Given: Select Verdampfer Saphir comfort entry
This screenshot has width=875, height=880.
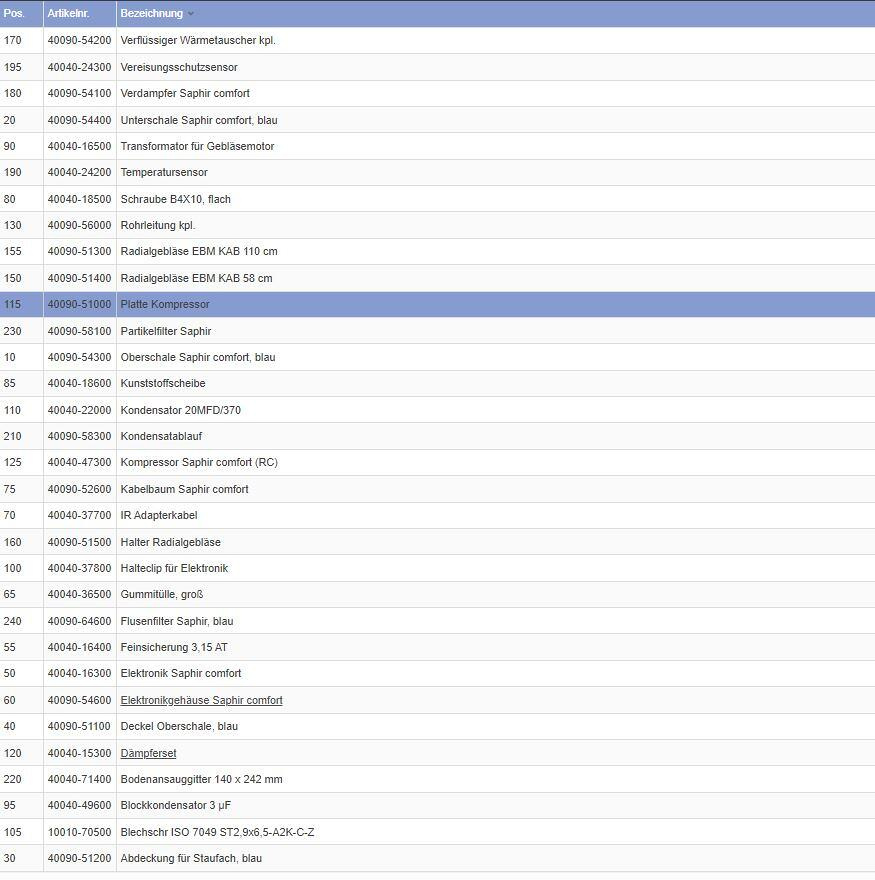Looking at the screenshot, I should [x=185, y=93].
